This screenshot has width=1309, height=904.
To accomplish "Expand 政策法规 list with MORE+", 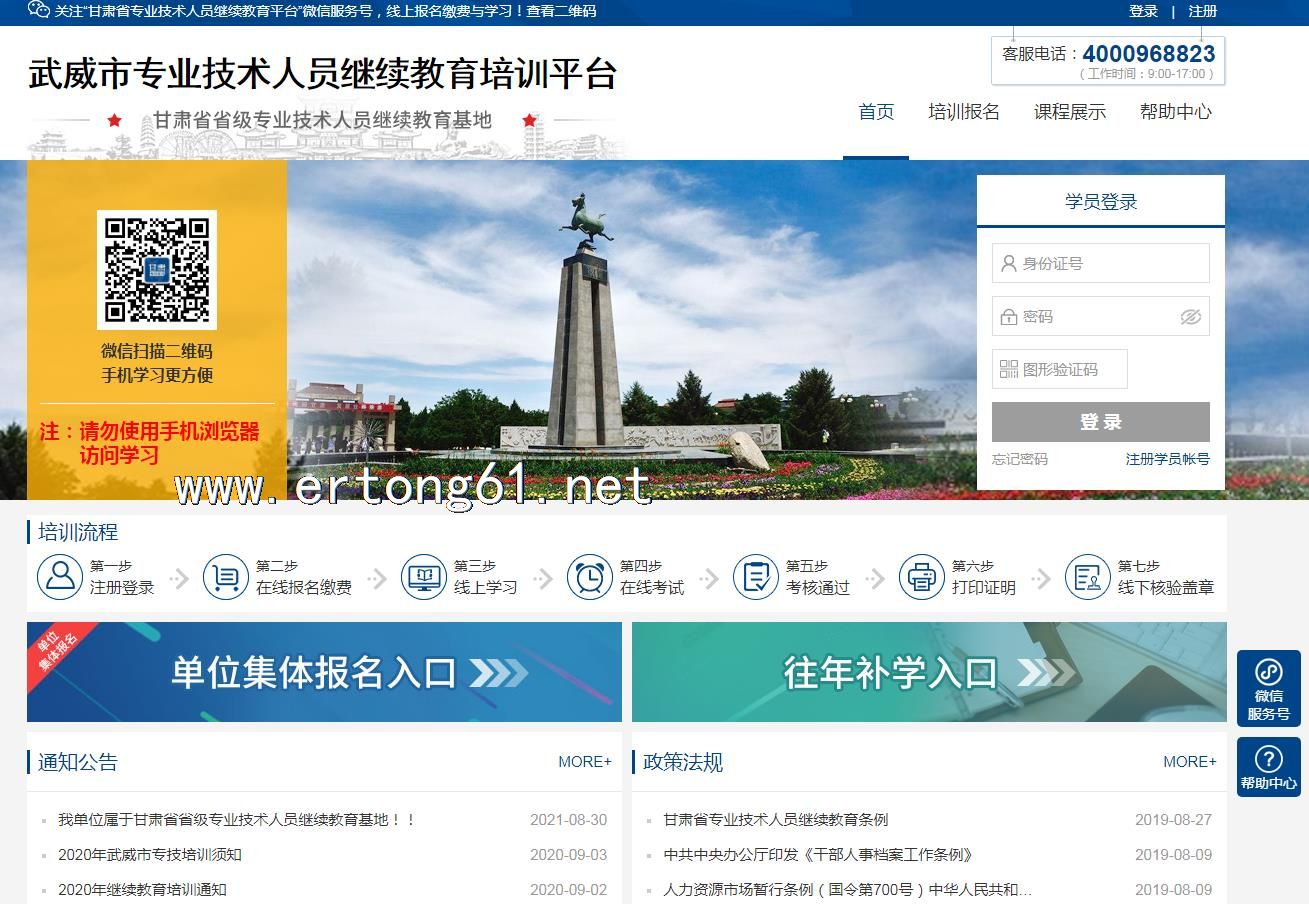I will (x=1189, y=762).
